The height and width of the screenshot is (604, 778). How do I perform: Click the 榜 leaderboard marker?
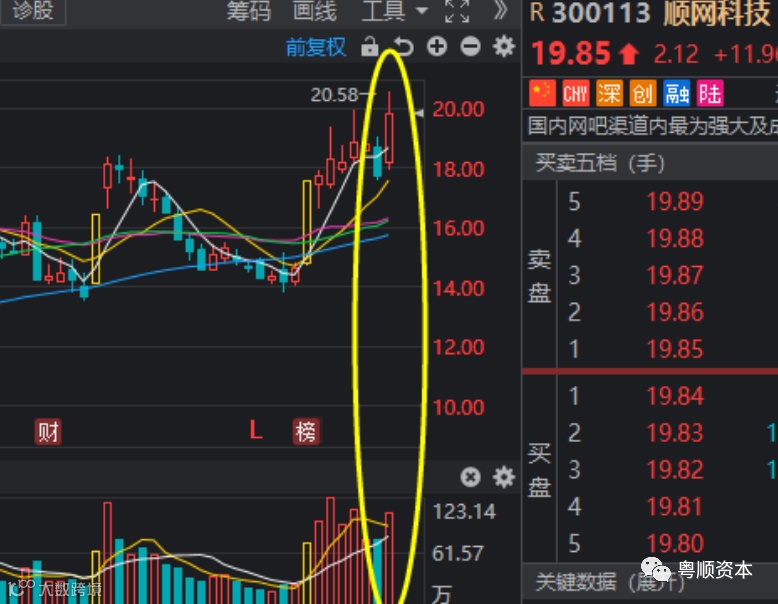pos(306,431)
